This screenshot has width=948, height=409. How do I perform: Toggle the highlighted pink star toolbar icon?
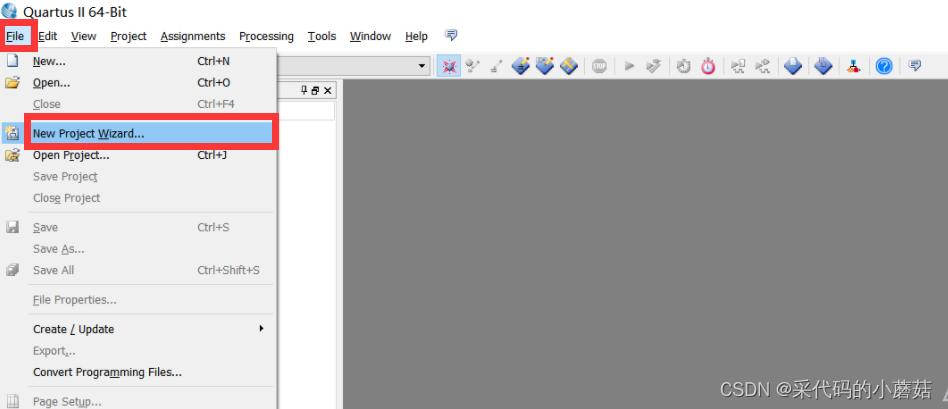click(x=449, y=66)
